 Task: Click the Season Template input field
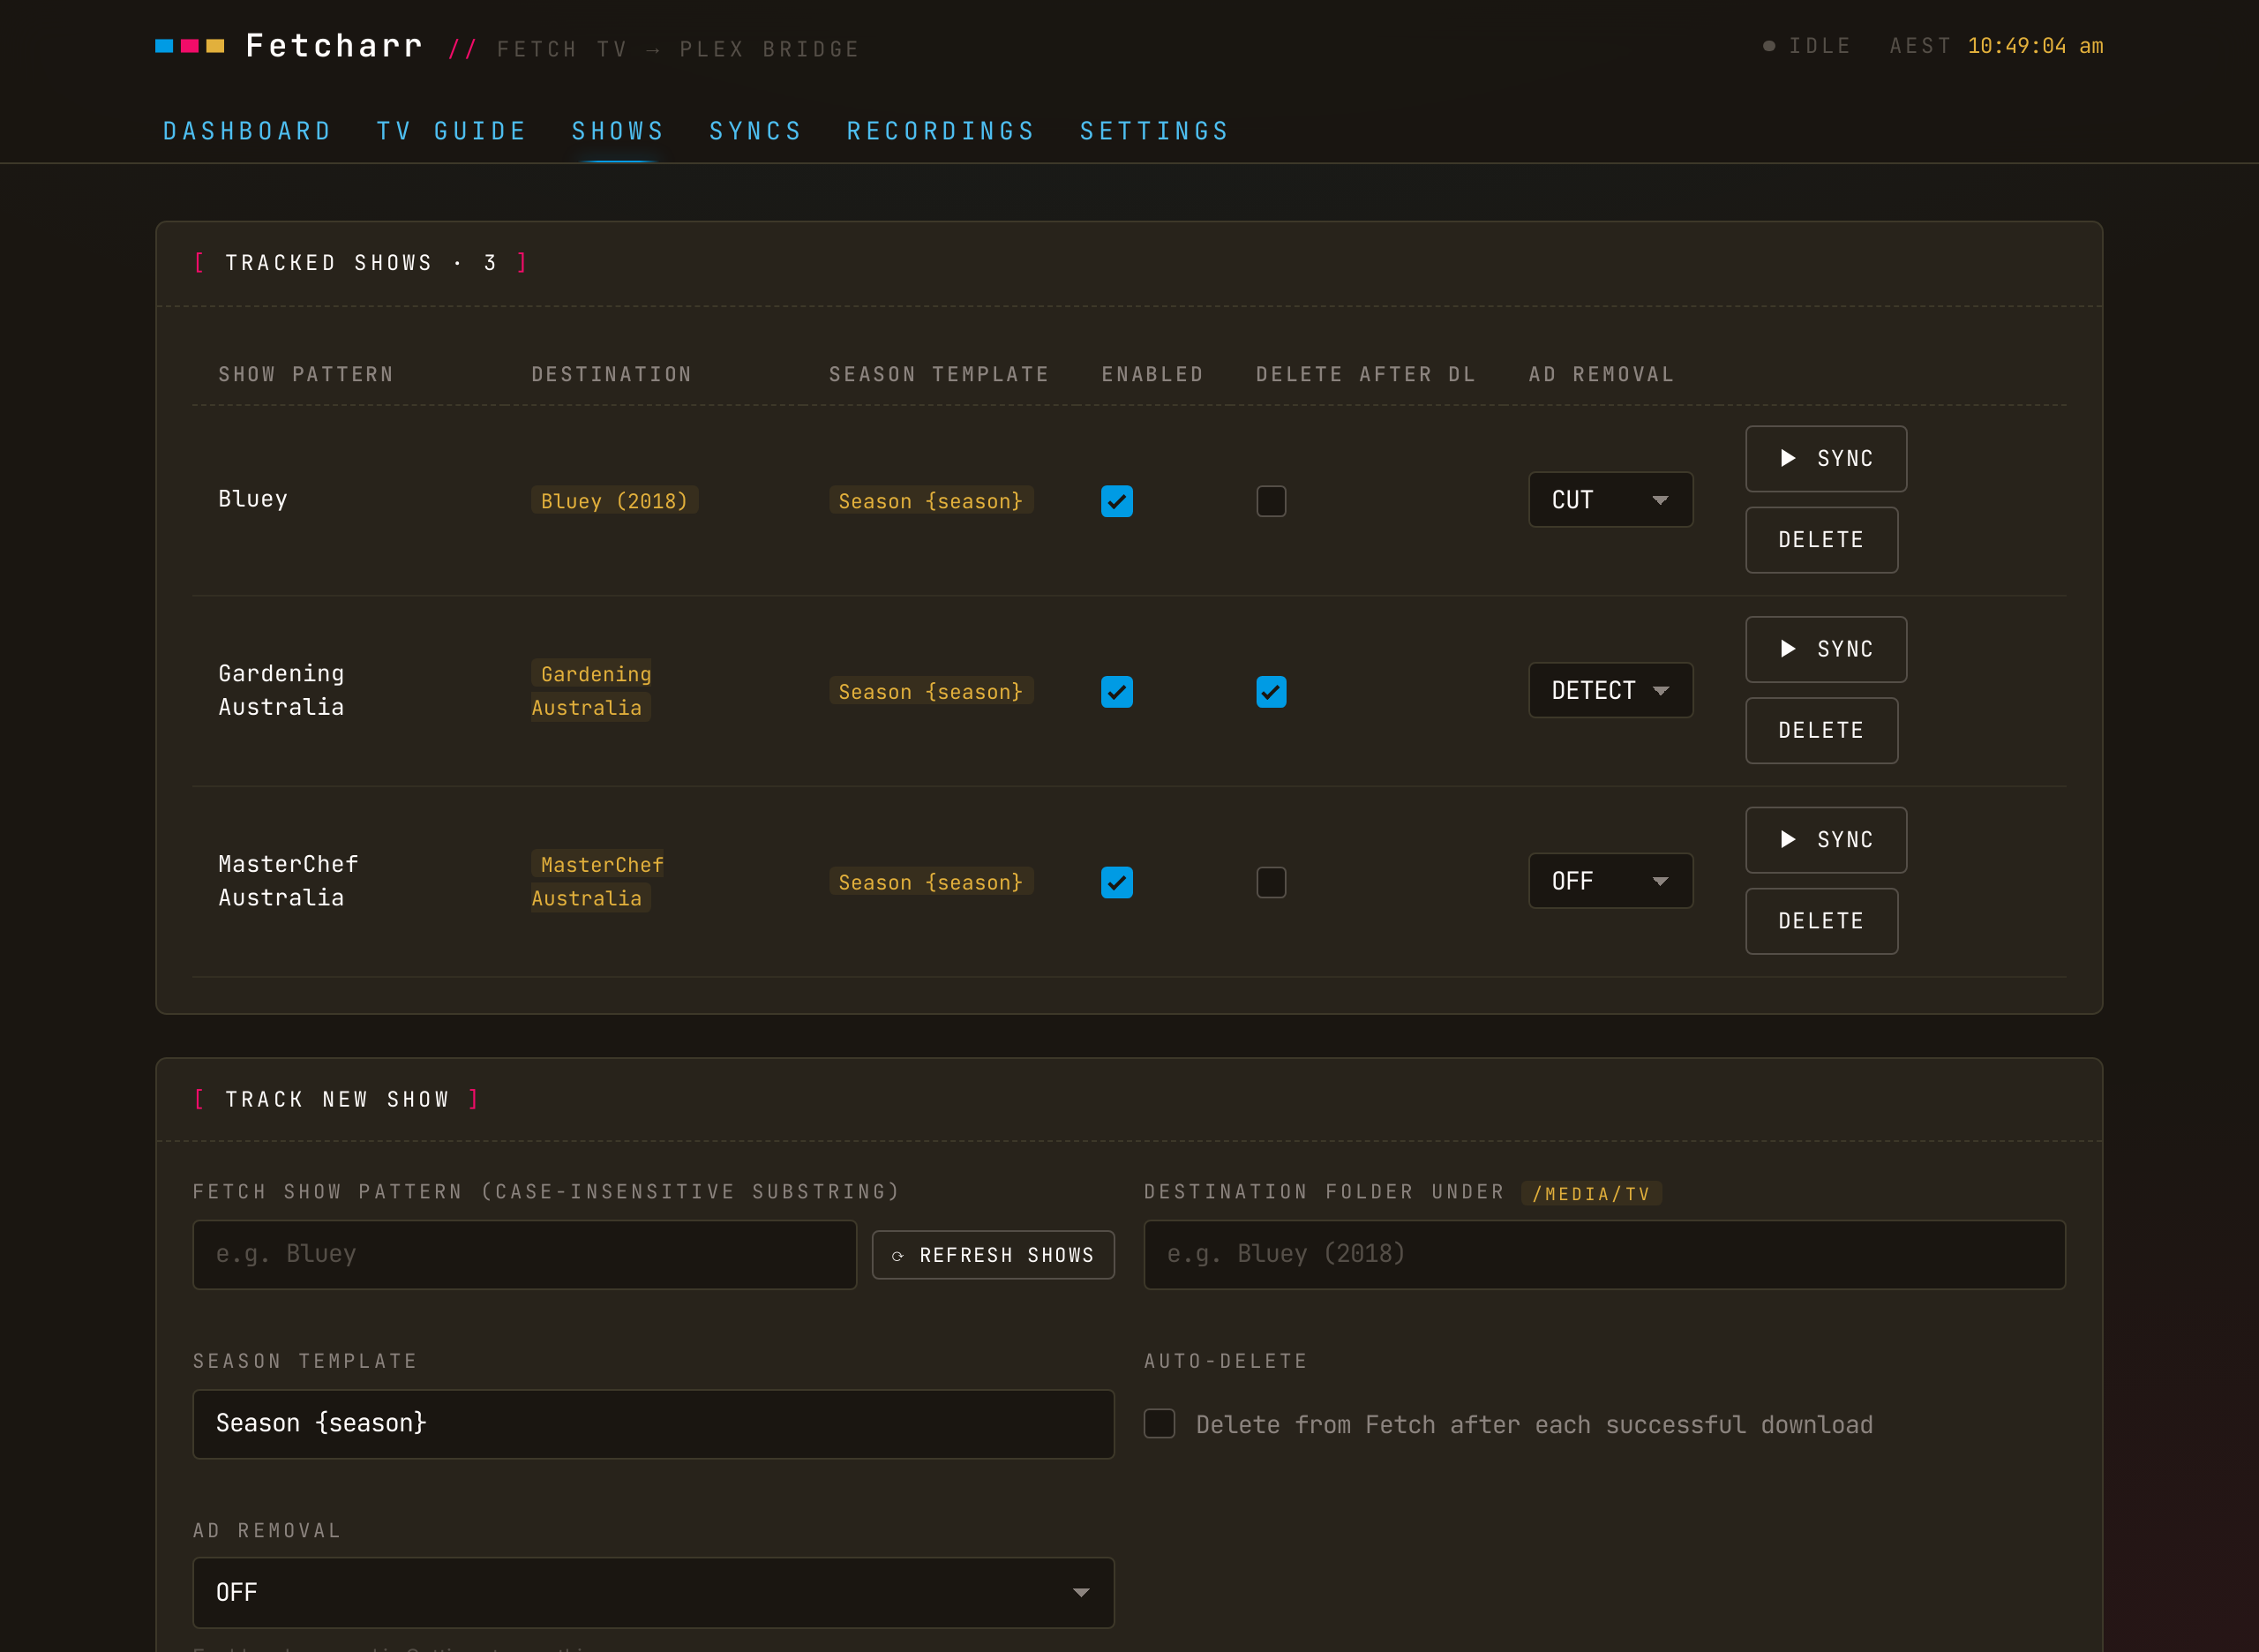point(653,1424)
